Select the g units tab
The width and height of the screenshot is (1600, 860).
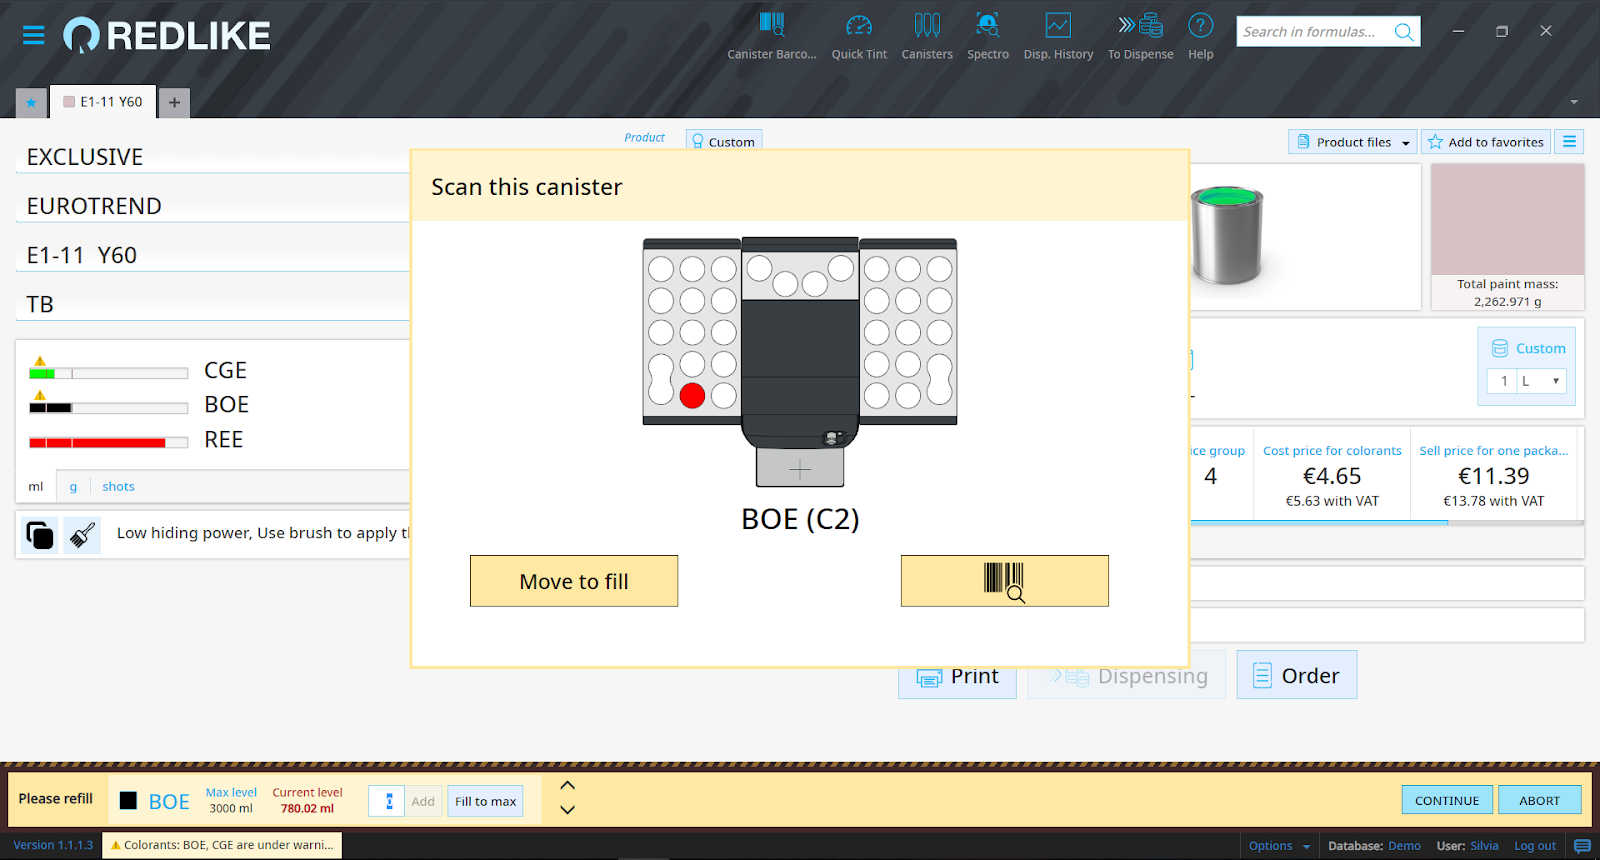73,487
